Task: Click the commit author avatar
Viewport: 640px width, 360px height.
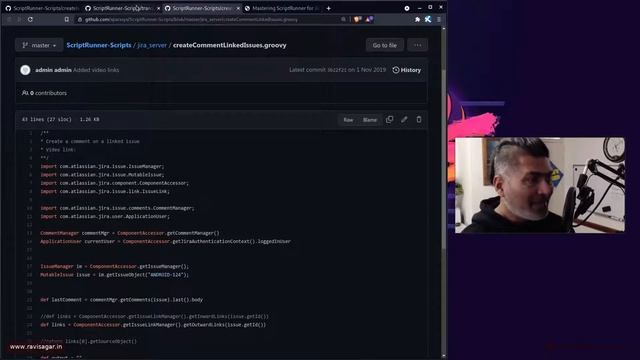Action: click(x=25, y=70)
